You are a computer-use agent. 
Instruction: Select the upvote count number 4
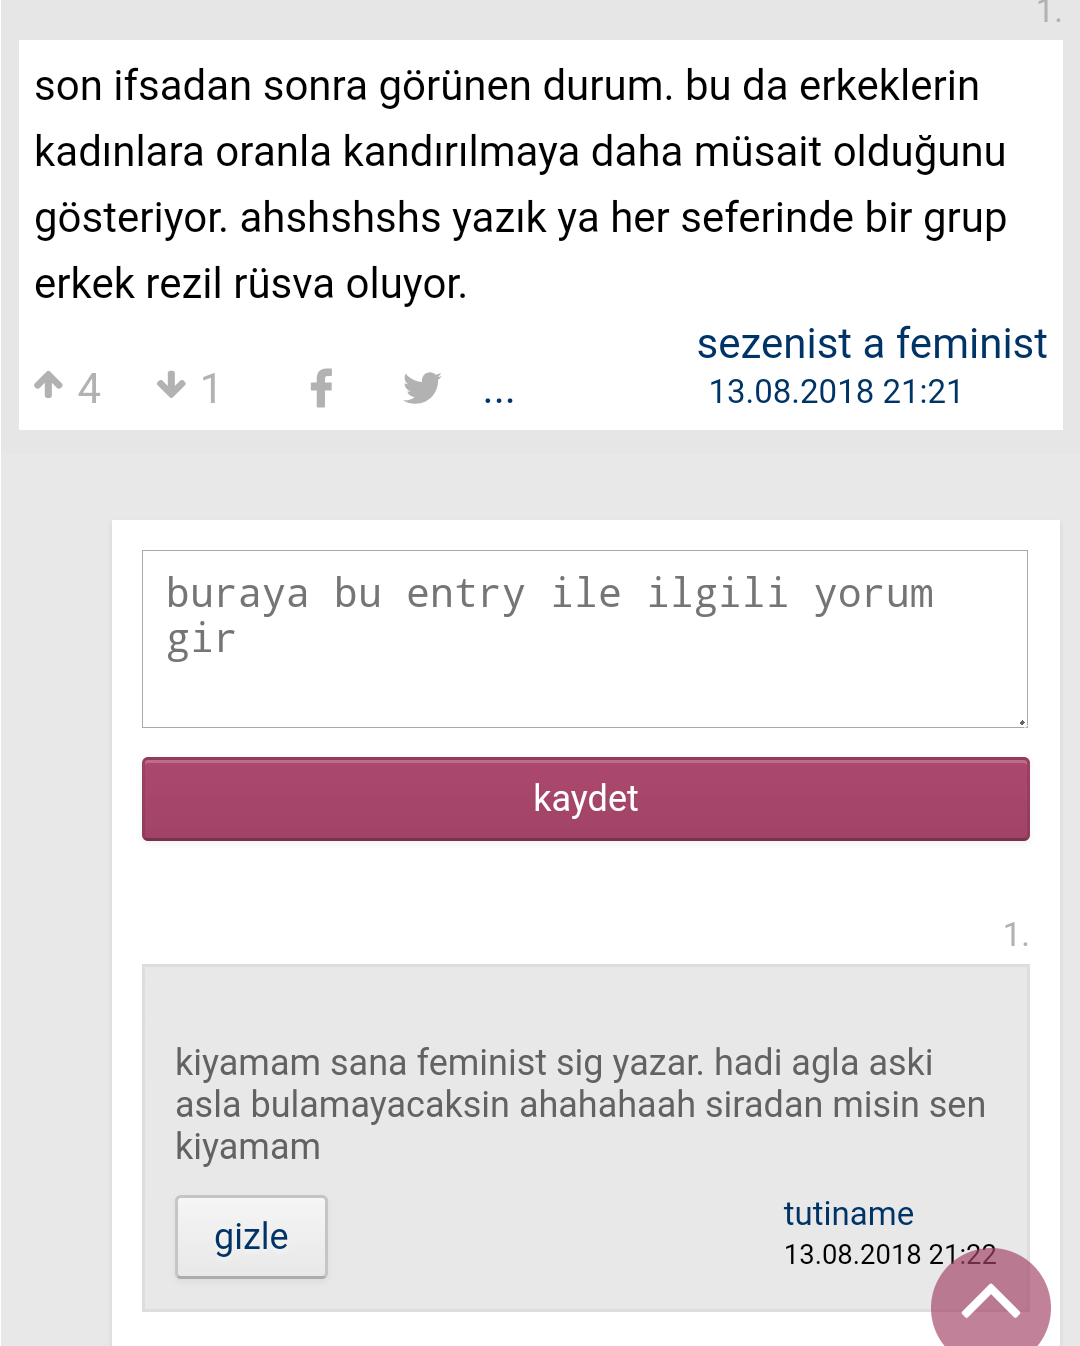pyautogui.click(x=89, y=388)
